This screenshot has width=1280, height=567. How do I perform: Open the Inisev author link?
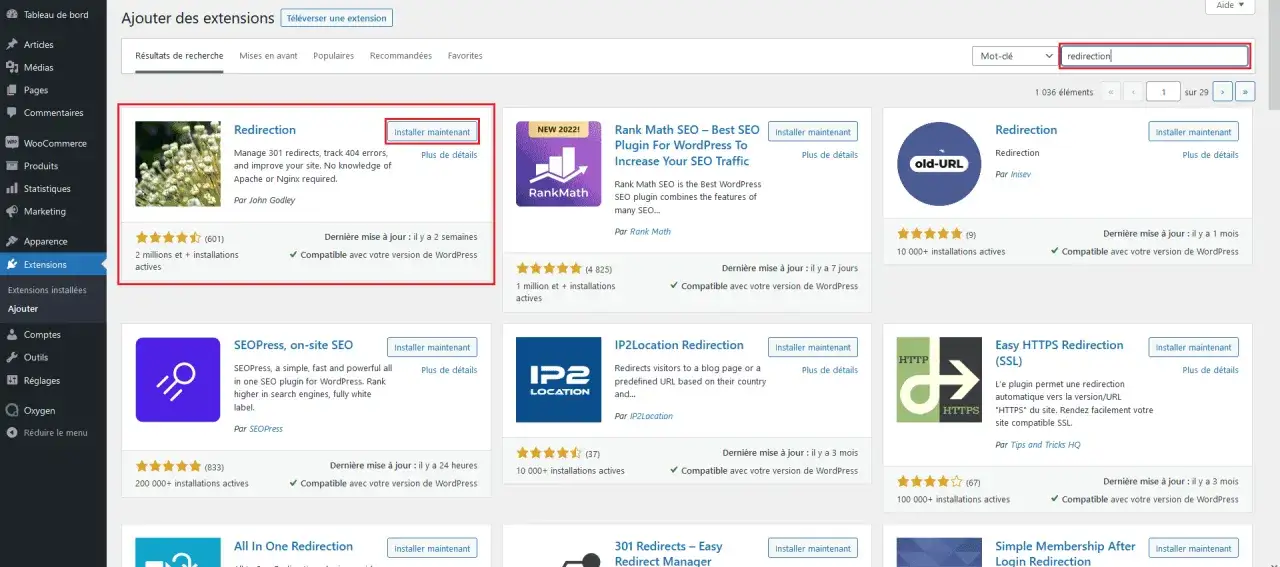[x=1022, y=174]
